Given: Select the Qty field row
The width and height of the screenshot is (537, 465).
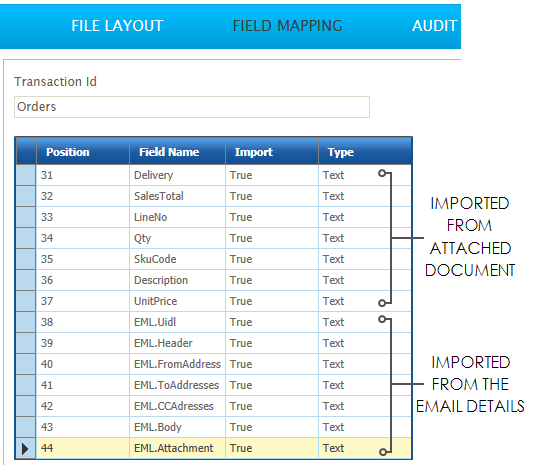Looking at the screenshot, I should pyautogui.click(x=214, y=238).
